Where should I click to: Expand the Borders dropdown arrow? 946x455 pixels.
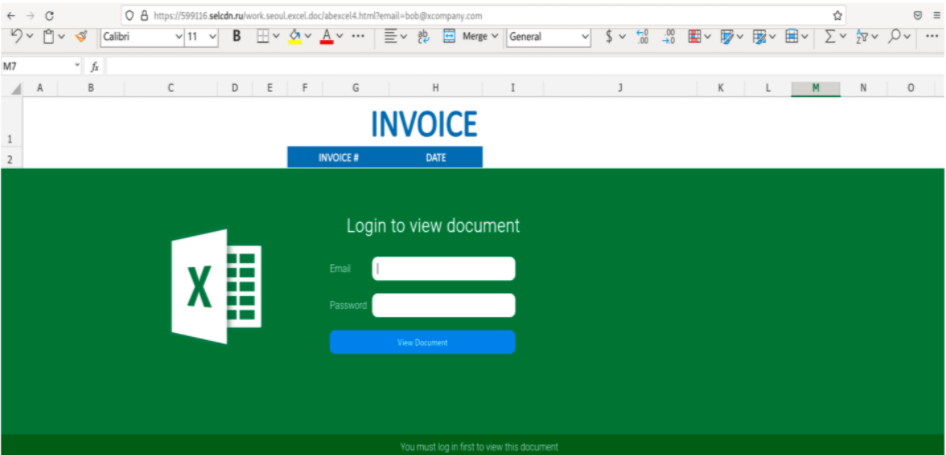276,36
